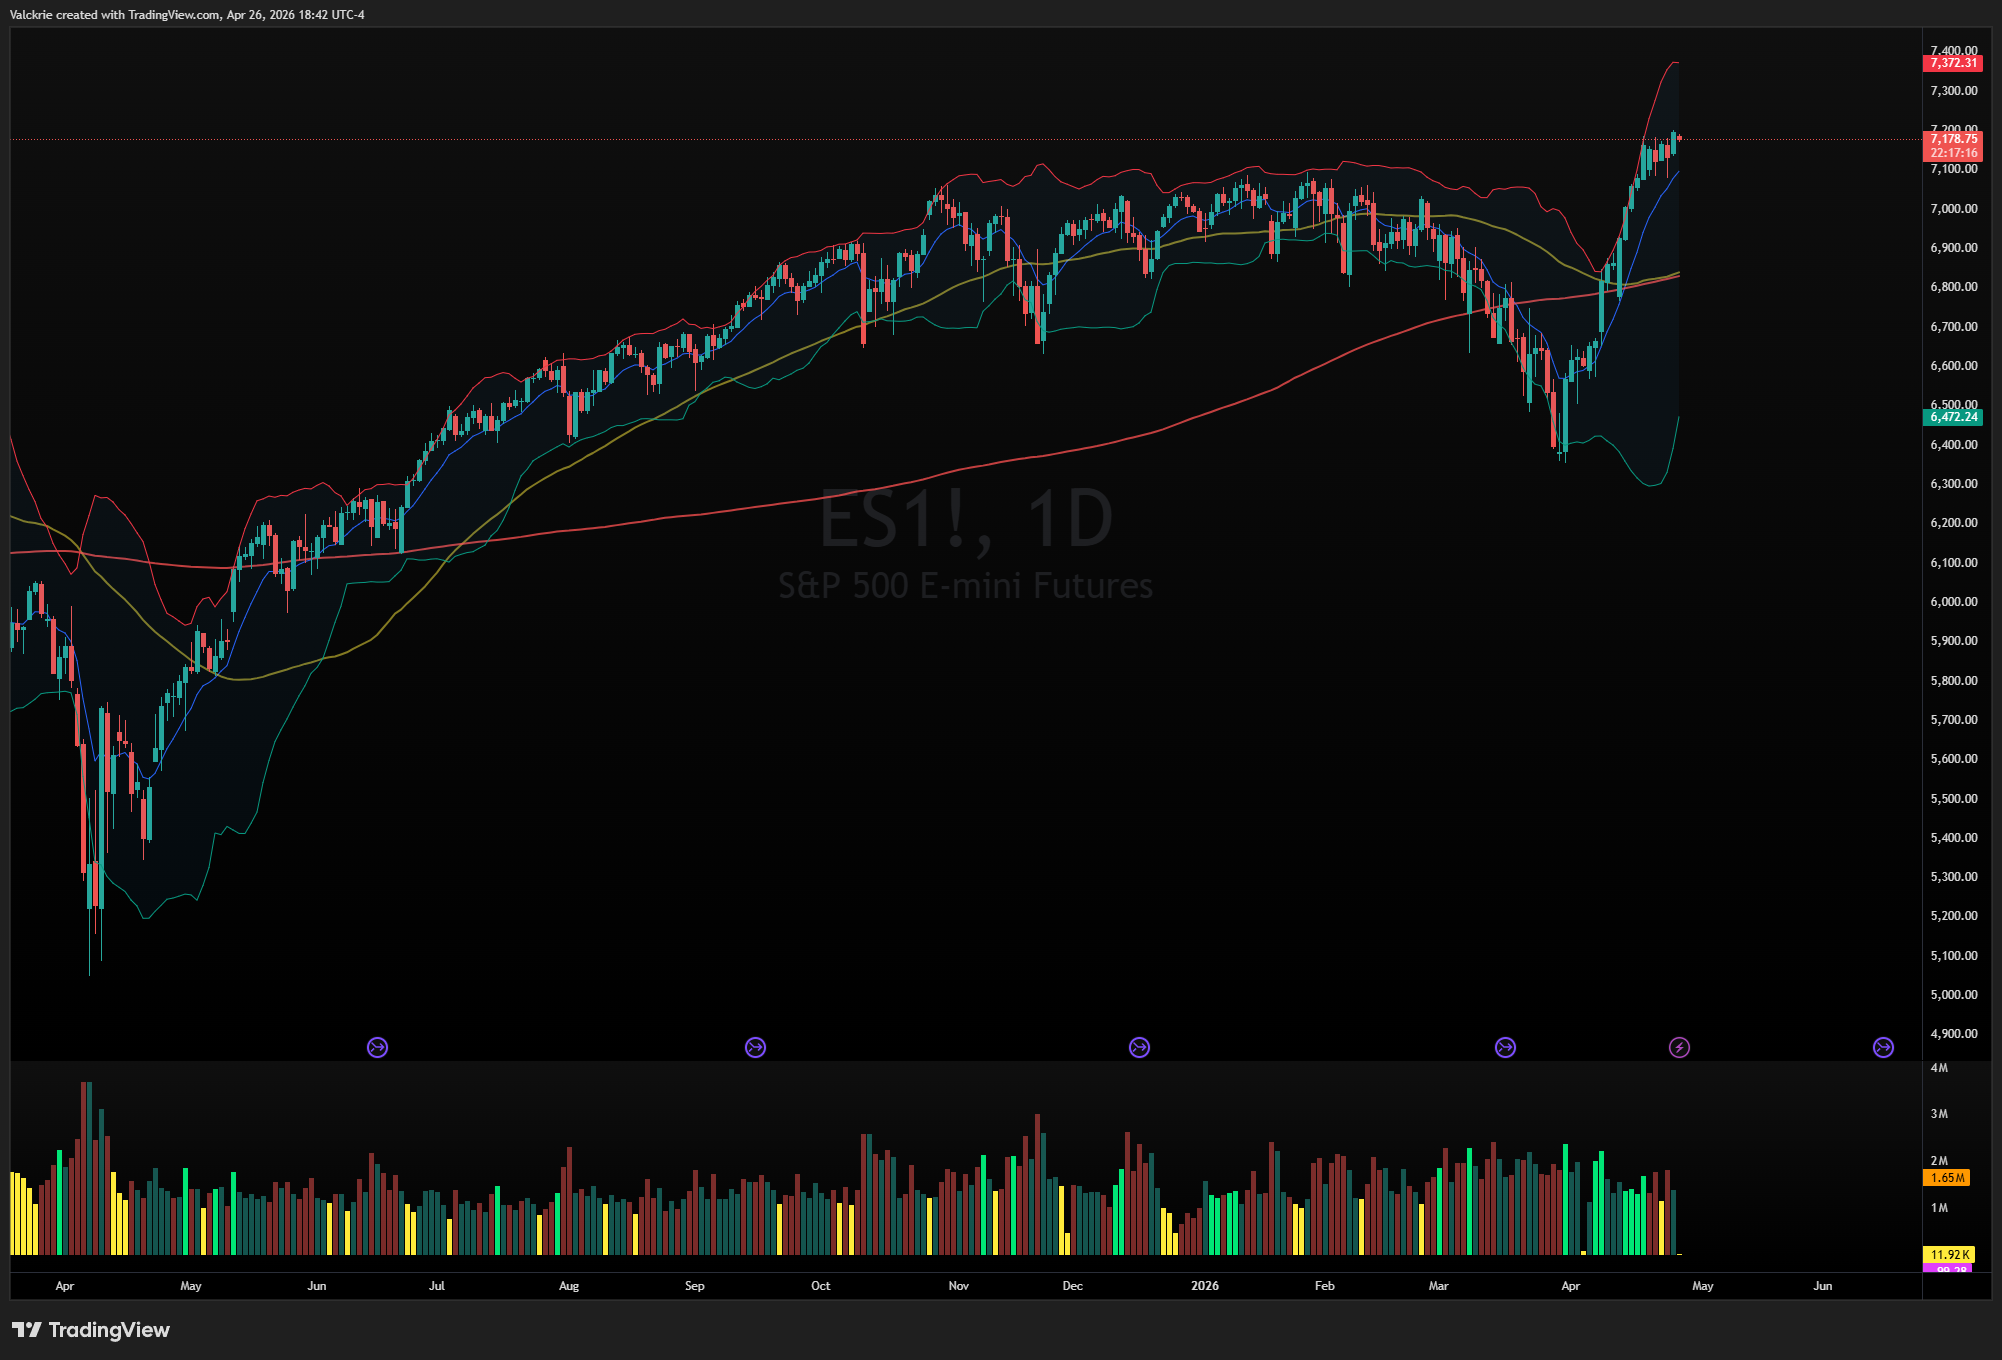This screenshot has height=1360, width=2002.
Task: Click the contract rollover icon between Sep and Oct
Action: (755, 1047)
